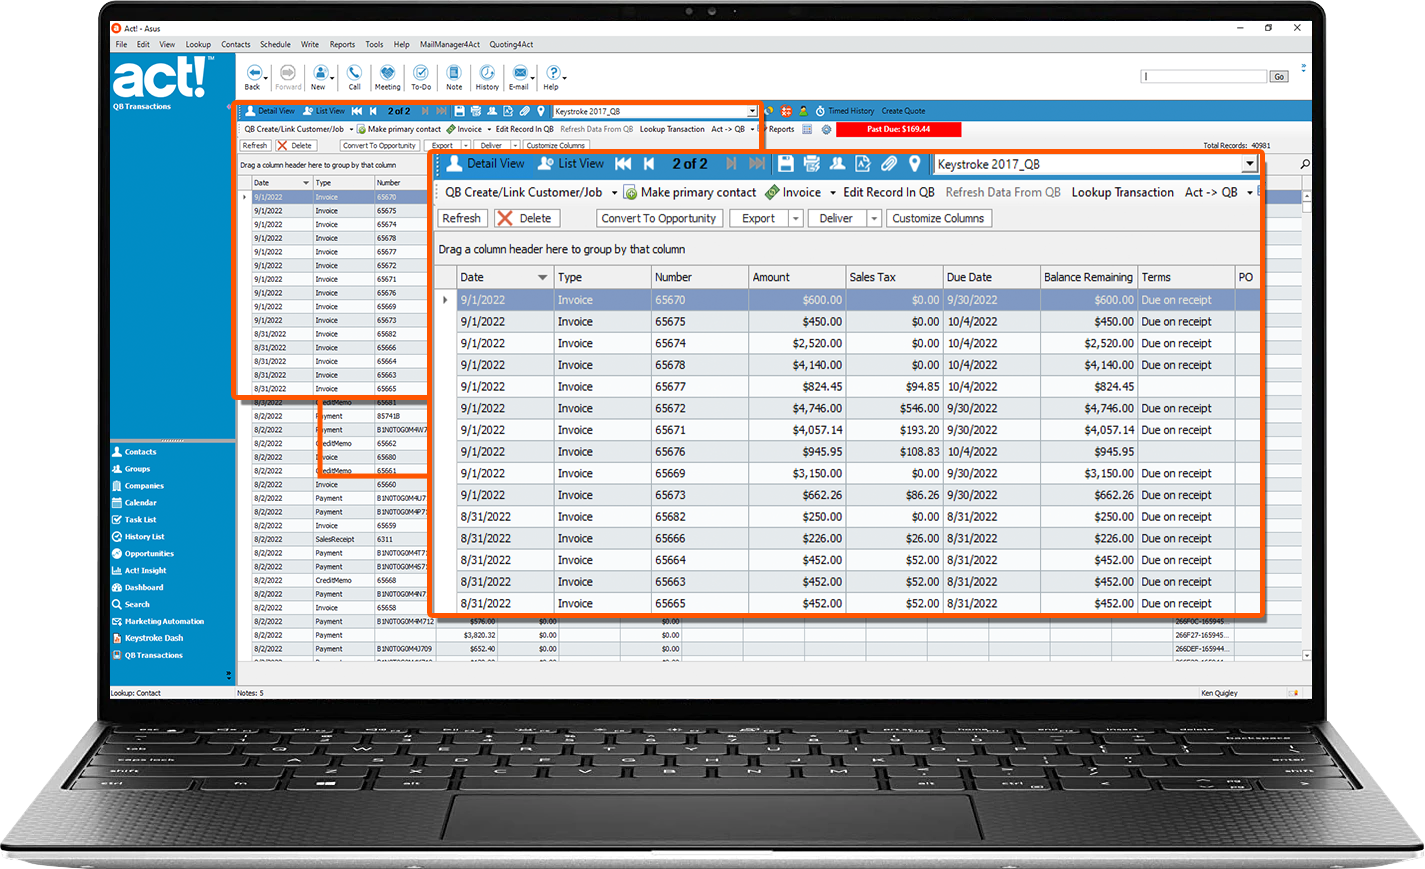Click the Create Quote link
The height and width of the screenshot is (869, 1425).
[903, 111]
